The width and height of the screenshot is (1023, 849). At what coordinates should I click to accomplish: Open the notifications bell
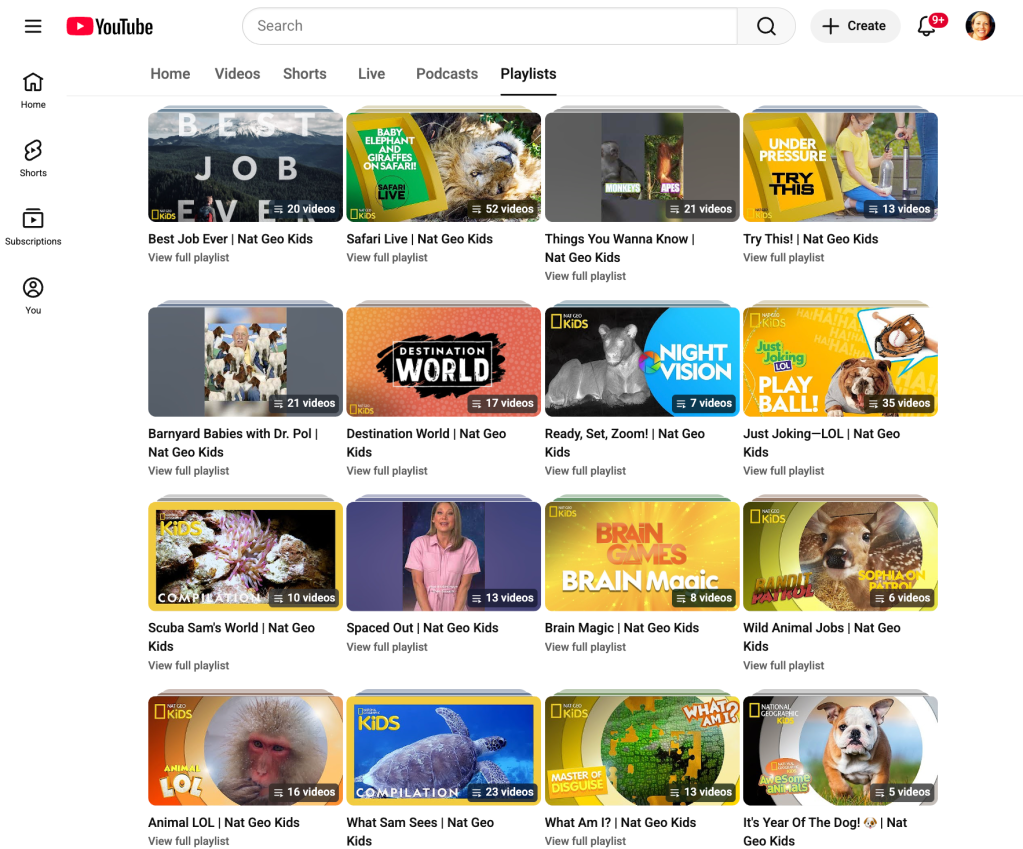tap(927, 26)
